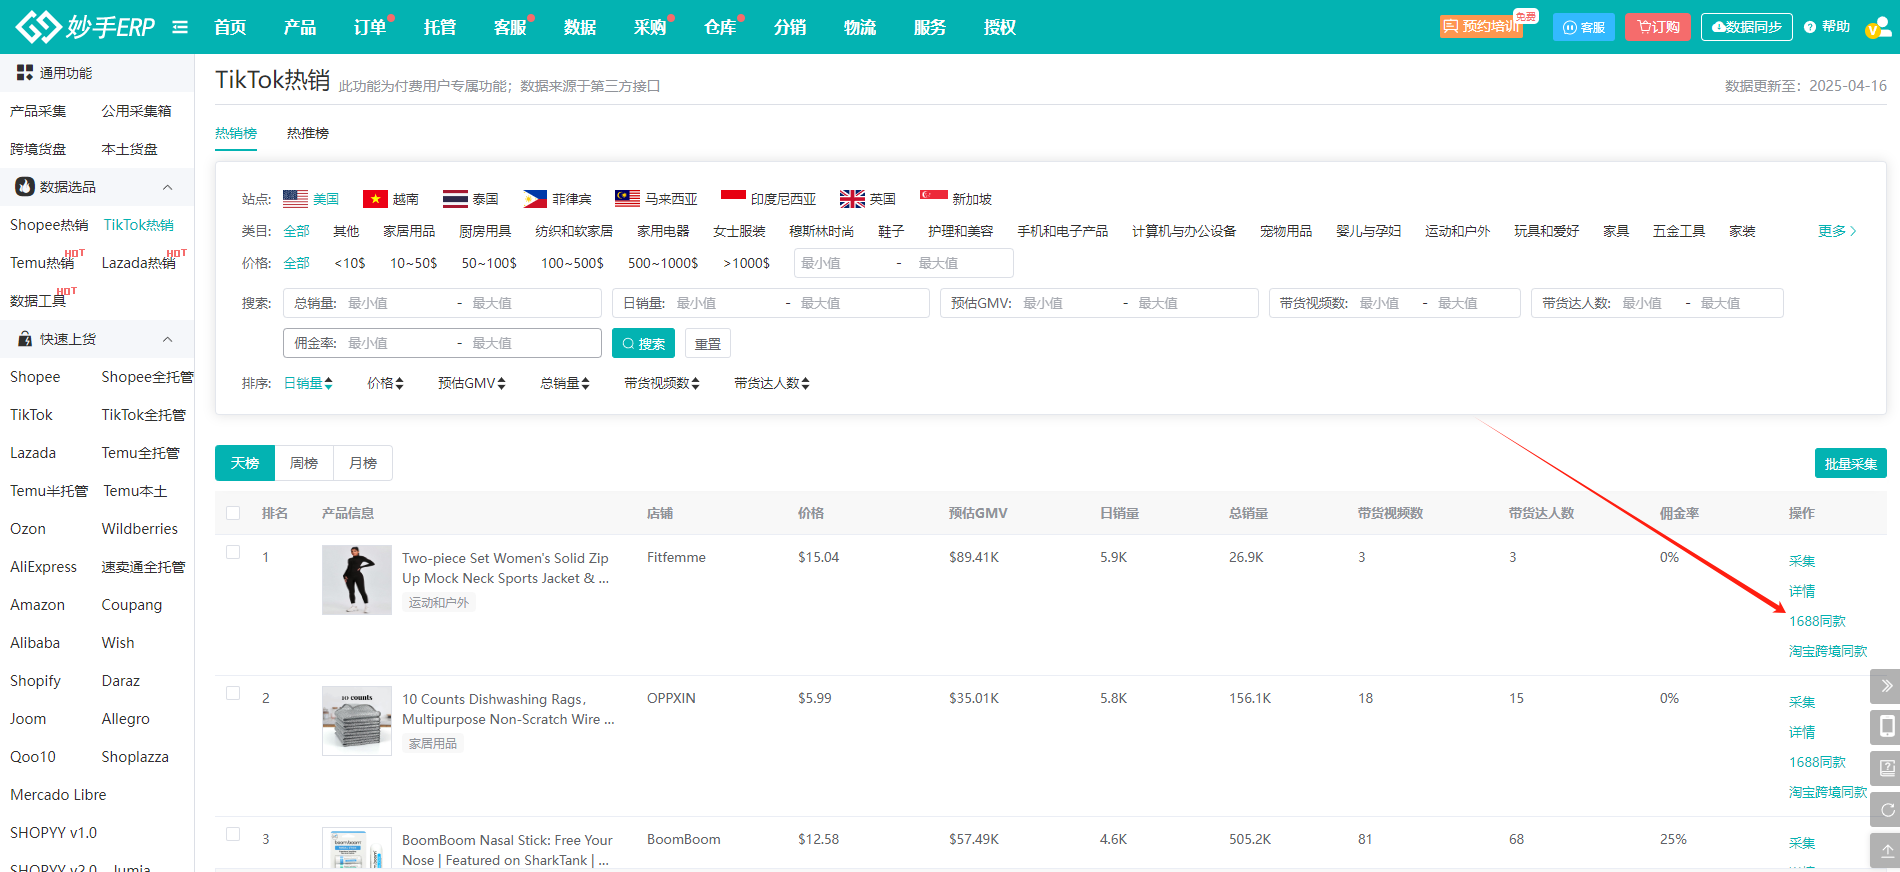Image resolution: width=1900 pixels, height=872 pixels.
Task: Click the 搜索 search button
Action: (x=643, y=343)
